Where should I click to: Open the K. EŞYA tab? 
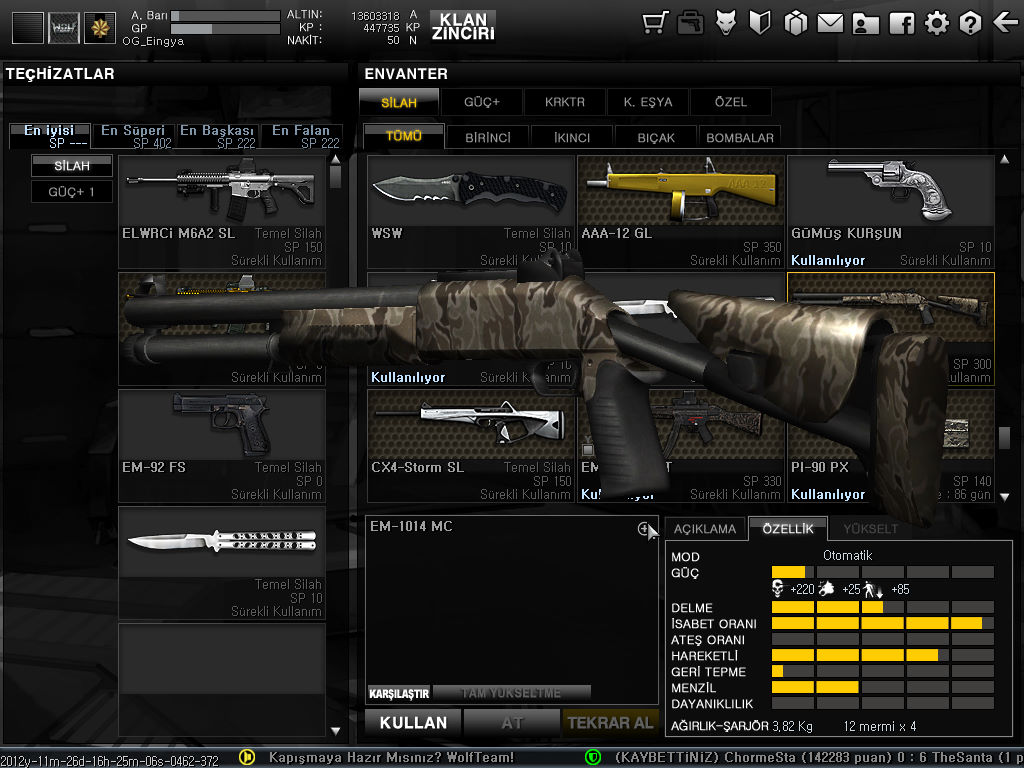[648, 103]
